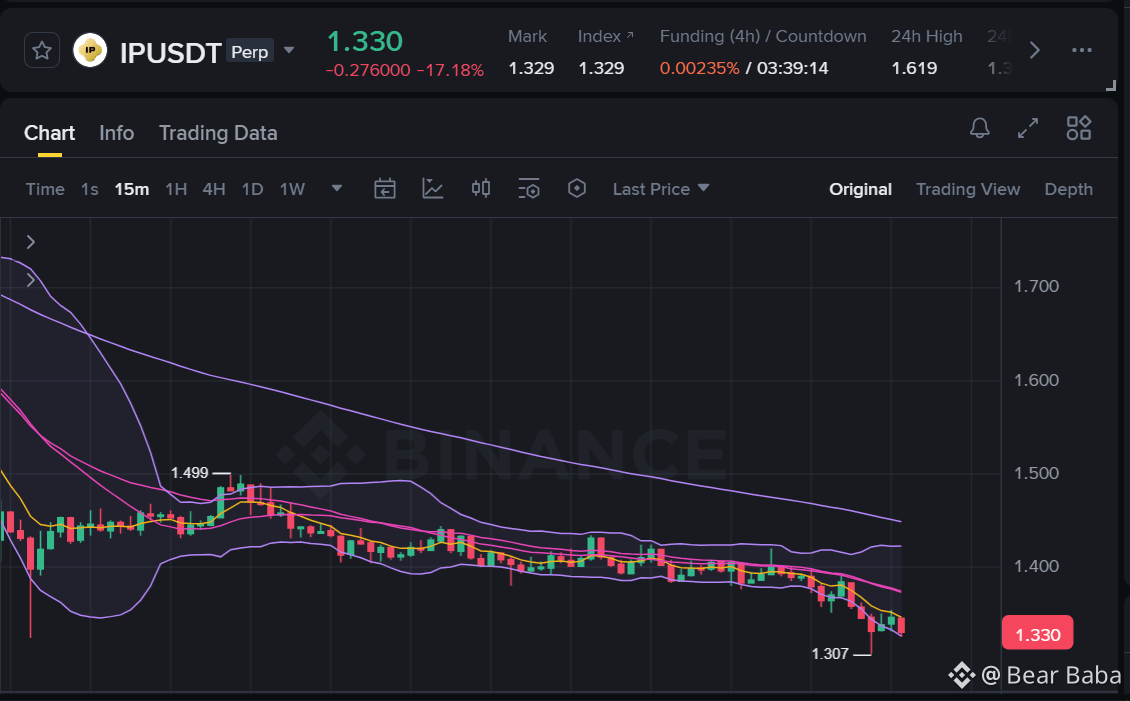Click the 24h High value 1.619
This screenshot has height=701, width=1130.
pyautogui.click(x=914, y=68)
